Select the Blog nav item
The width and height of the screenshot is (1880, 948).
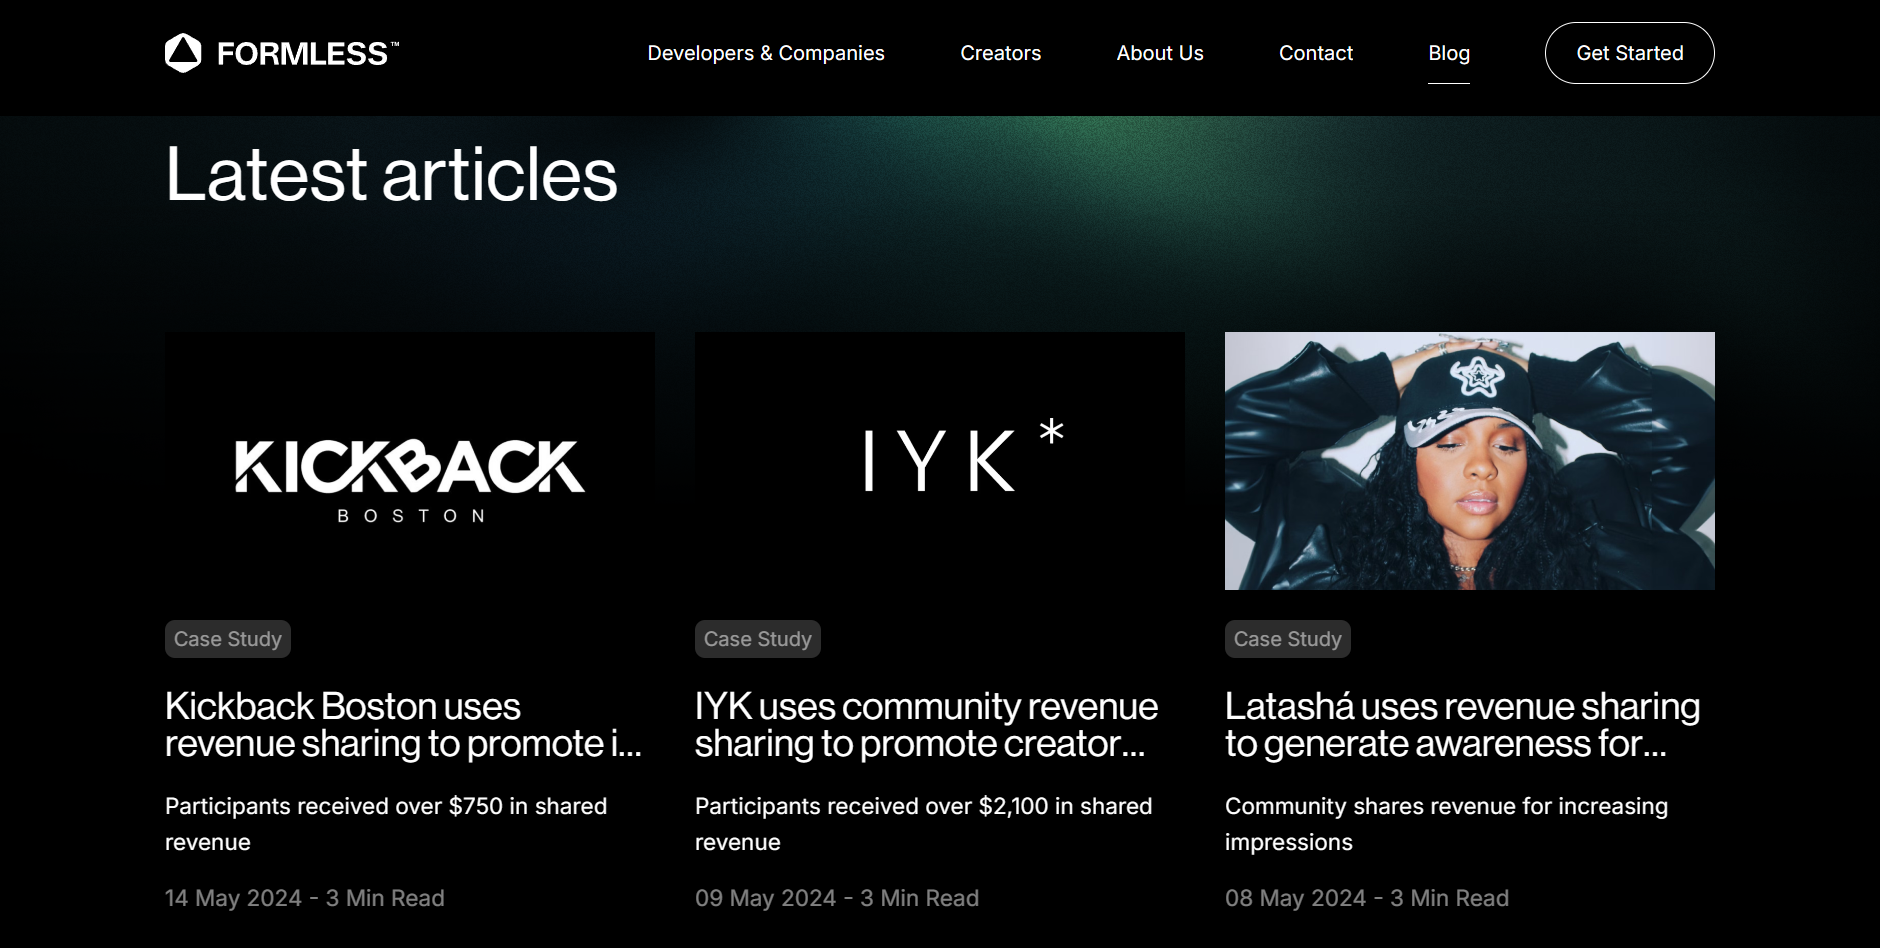[x=1449, y=53]
